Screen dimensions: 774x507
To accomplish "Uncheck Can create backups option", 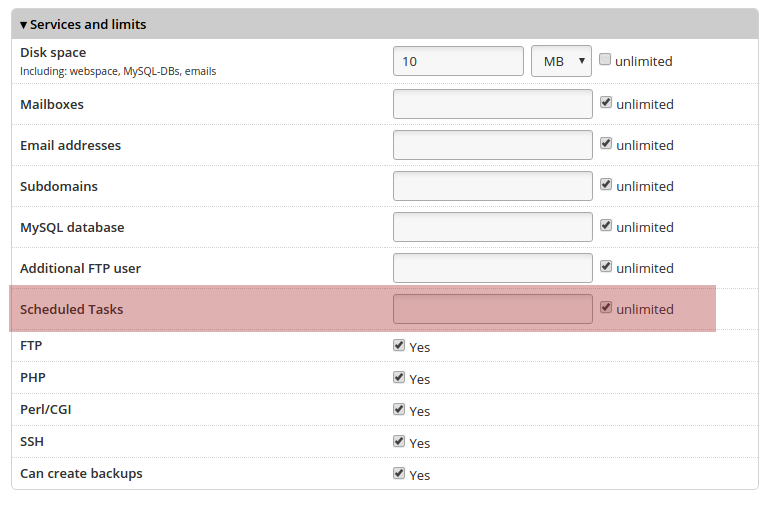I will [399, 473].
